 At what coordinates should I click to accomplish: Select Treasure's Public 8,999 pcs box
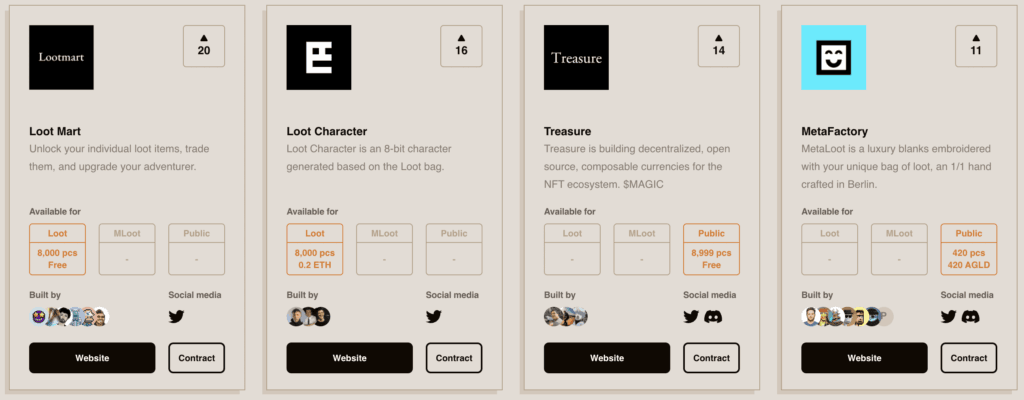tap(711, 249)
